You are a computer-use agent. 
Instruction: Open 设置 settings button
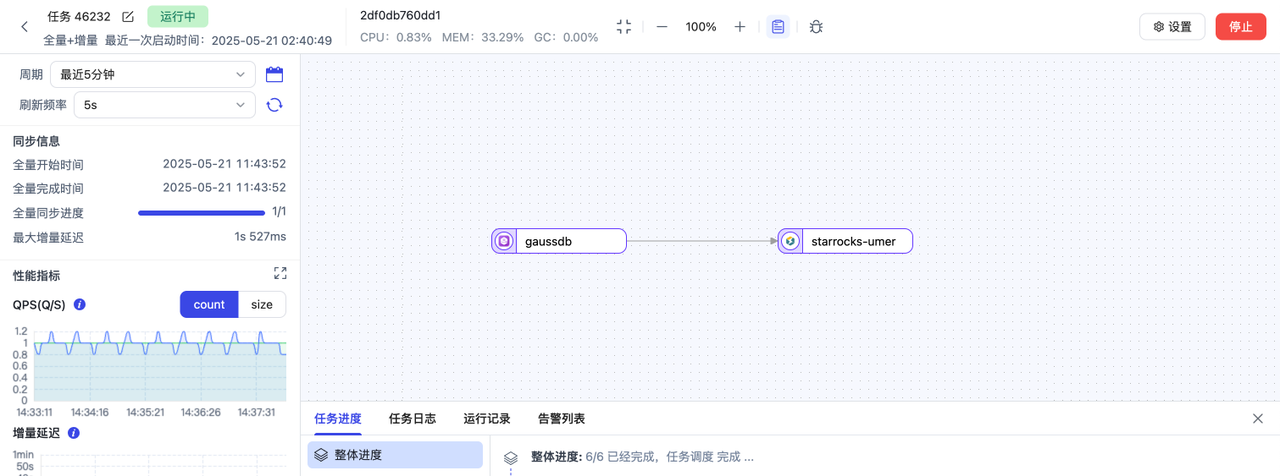pyautogui.click(x=1172, y=27)
